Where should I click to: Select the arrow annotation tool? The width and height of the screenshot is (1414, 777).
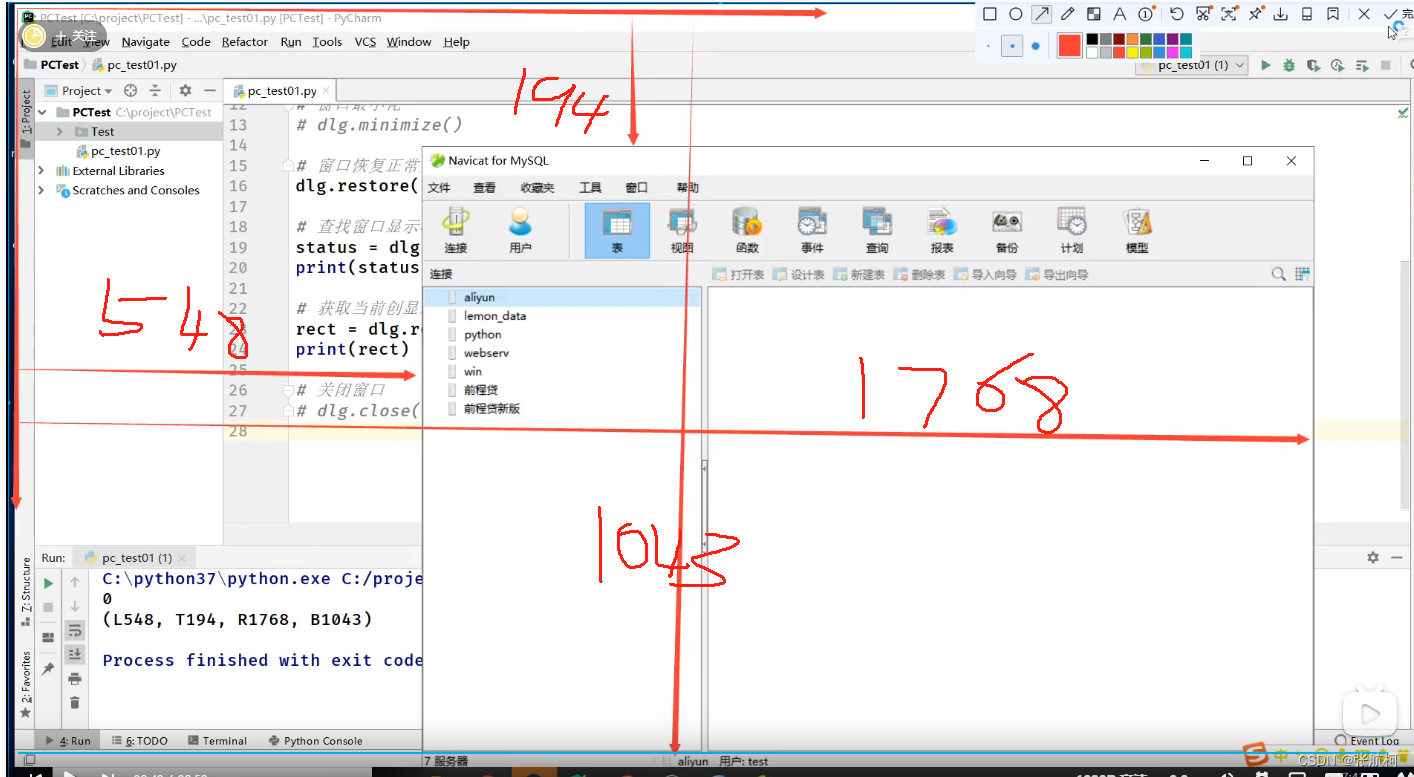pyautogui.click(x=1042, y=14)
